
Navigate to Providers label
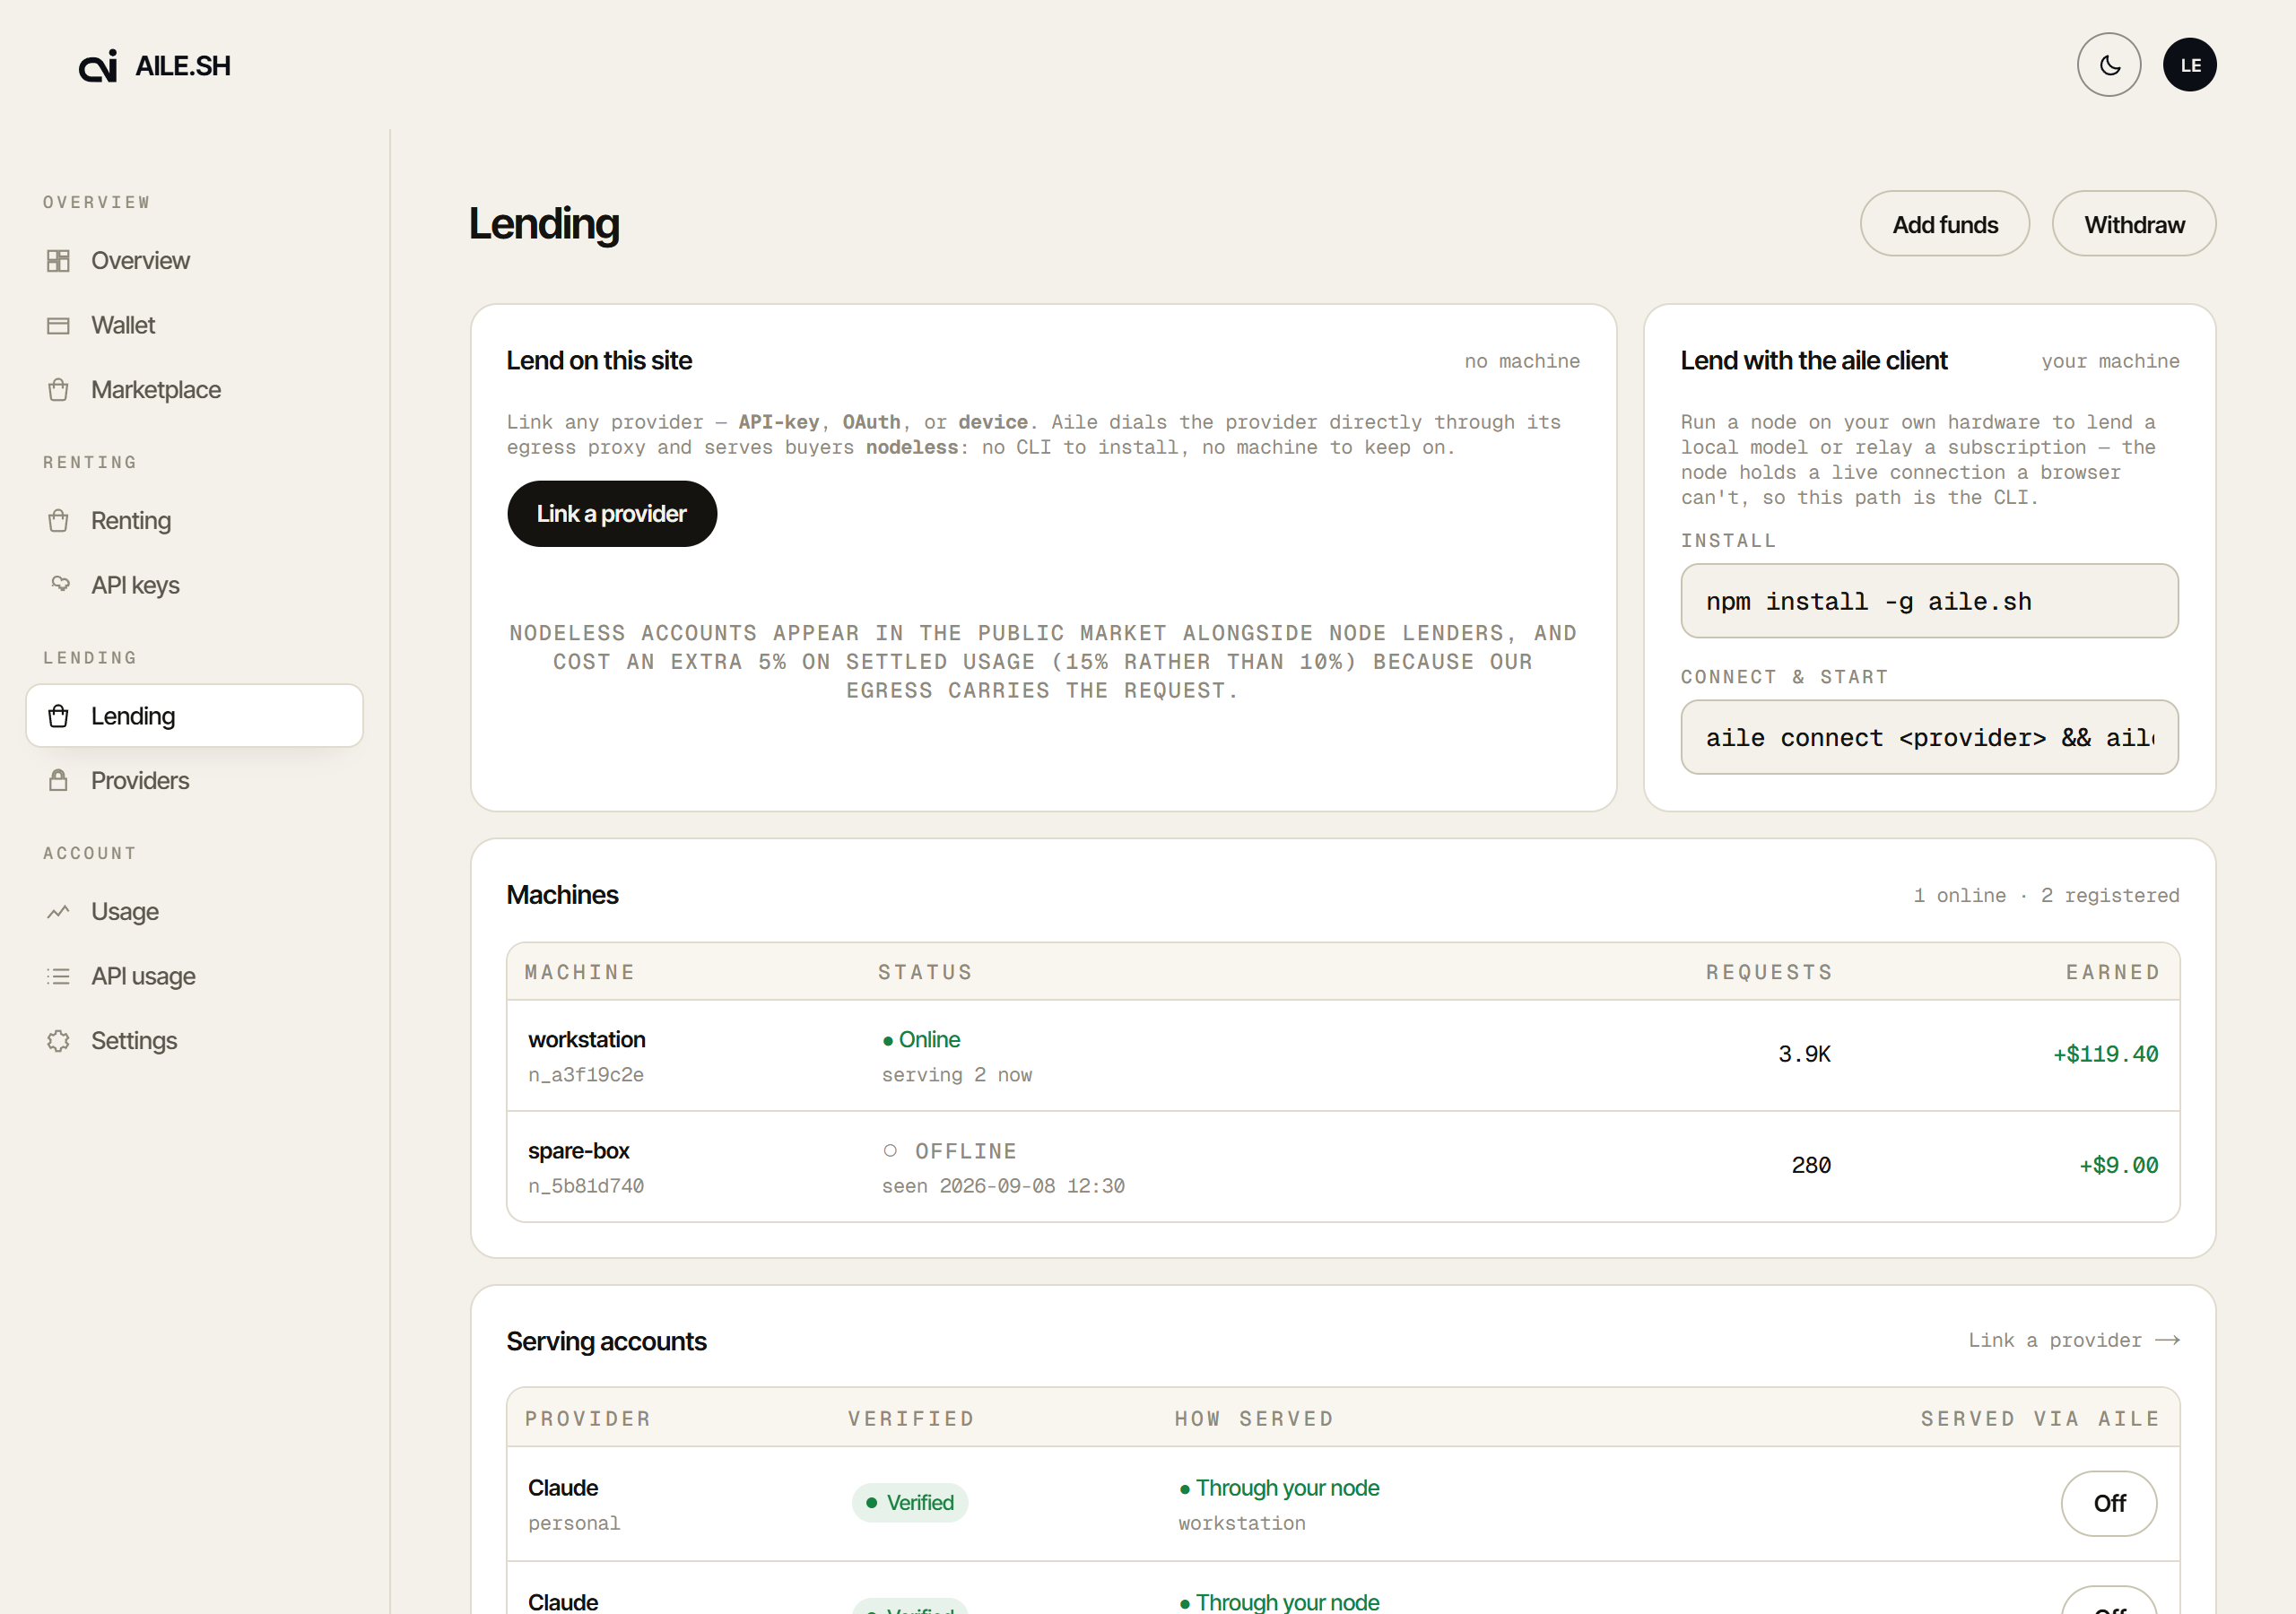pos(140,780)
